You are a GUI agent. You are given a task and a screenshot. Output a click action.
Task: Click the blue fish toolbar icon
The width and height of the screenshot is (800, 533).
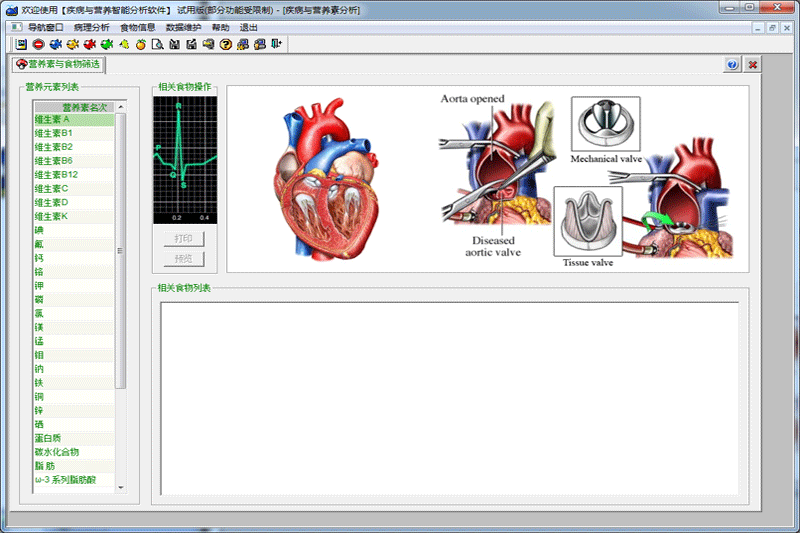[56, 44]
